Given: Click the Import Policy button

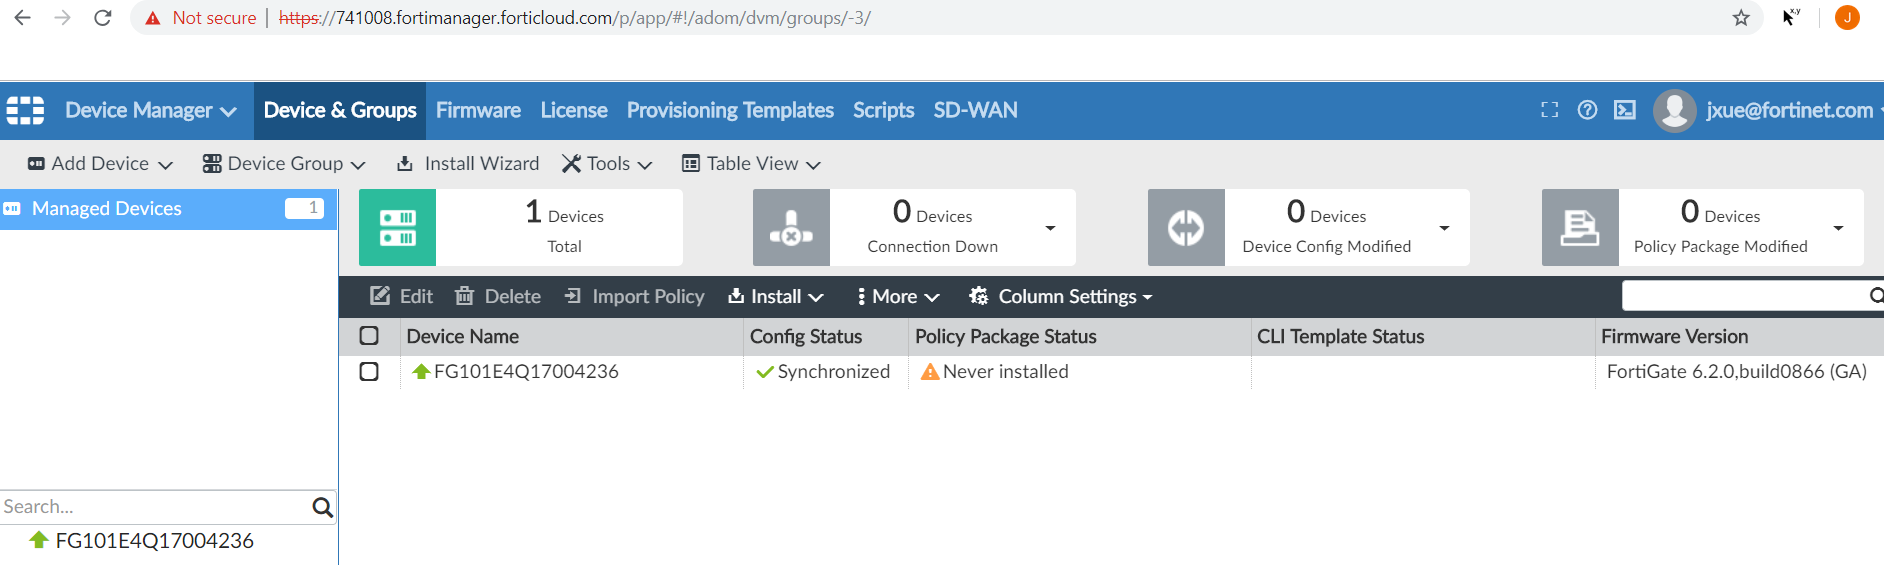Looking at the screenshot, I should pos(634,297).
